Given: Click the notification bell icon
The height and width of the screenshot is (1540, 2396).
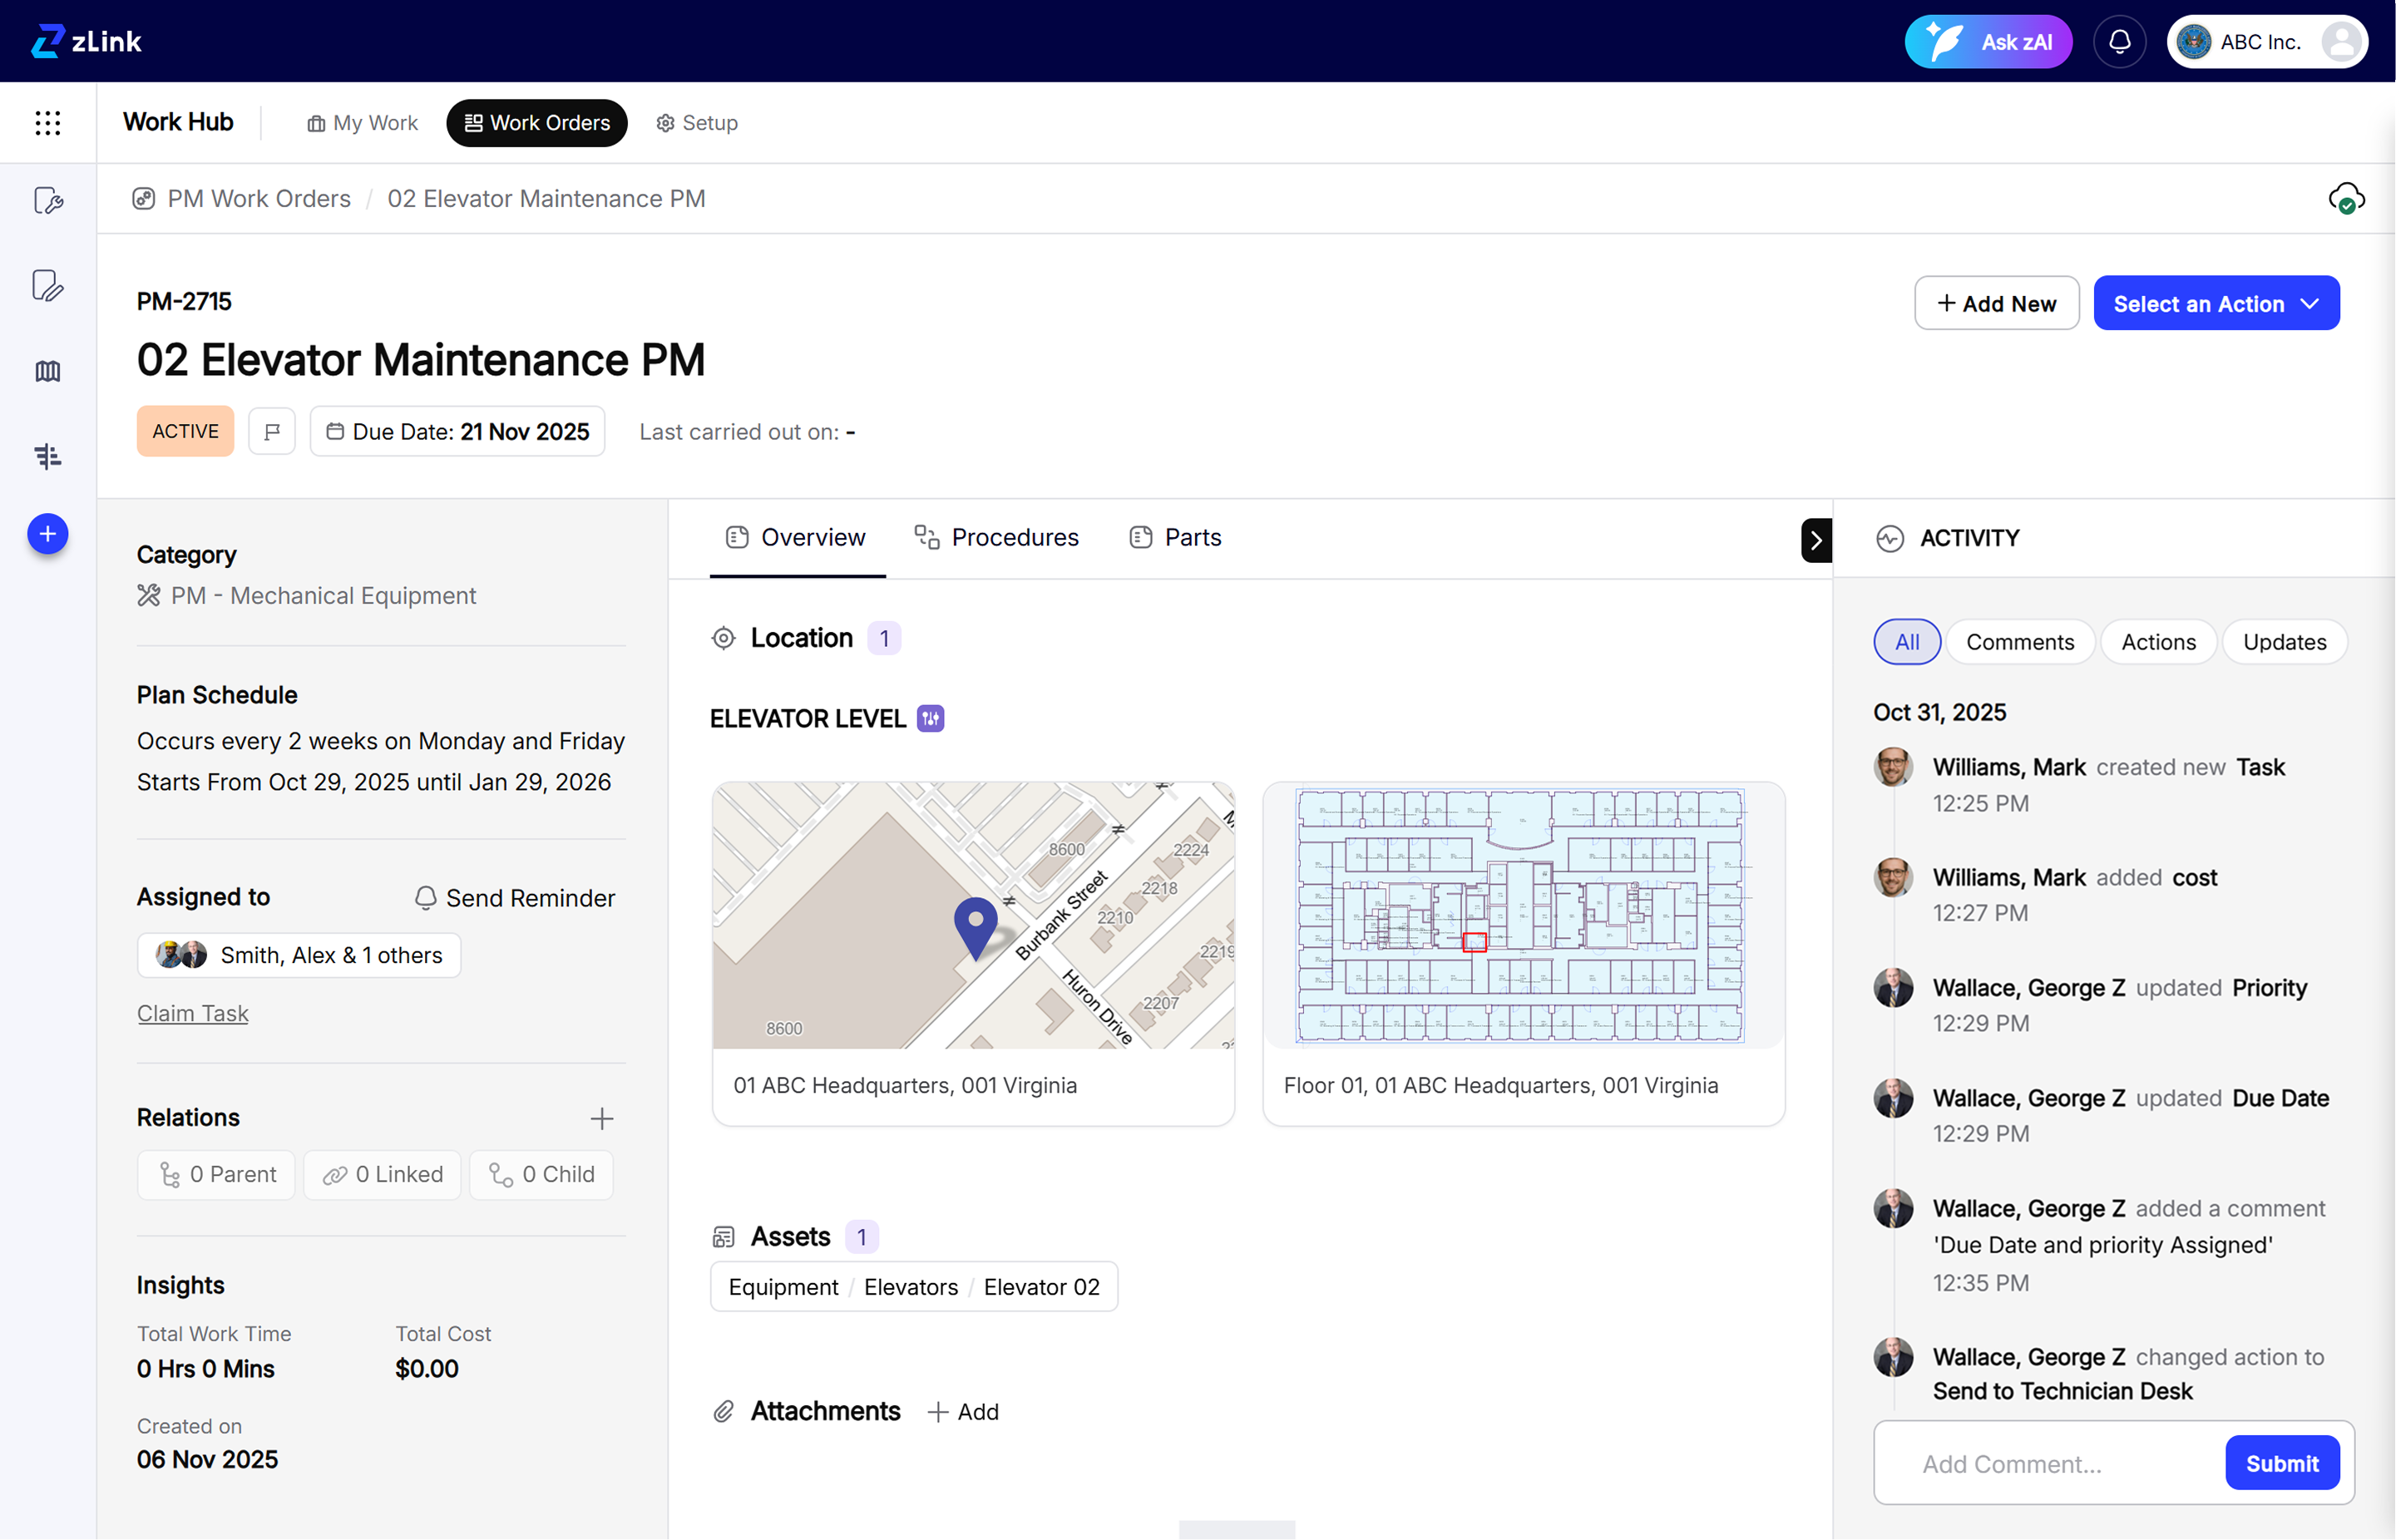Looking at the screenshot, I should pos(2119,42).
